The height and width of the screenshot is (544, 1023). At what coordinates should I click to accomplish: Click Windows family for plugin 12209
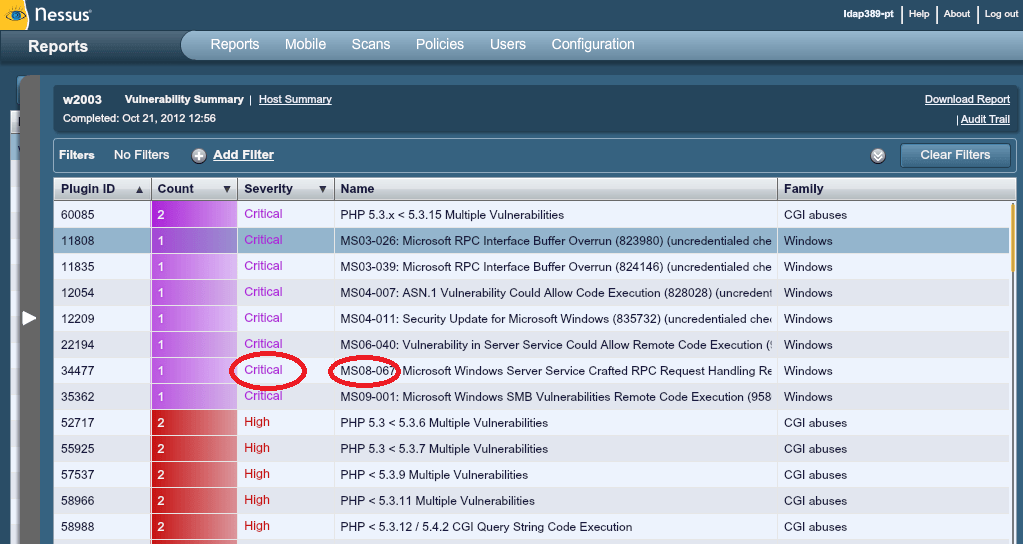click(808, 319)
